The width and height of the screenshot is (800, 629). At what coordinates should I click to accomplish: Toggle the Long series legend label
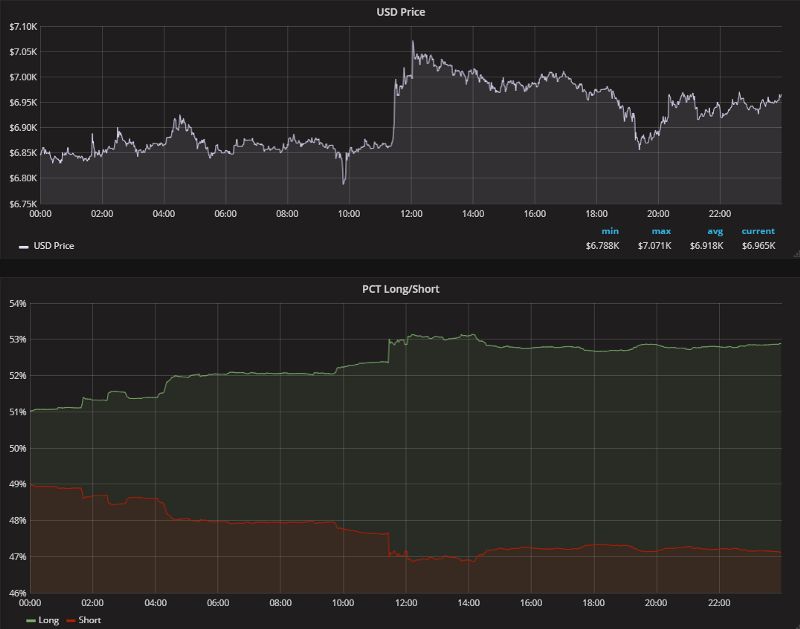[x=48, y=620]
